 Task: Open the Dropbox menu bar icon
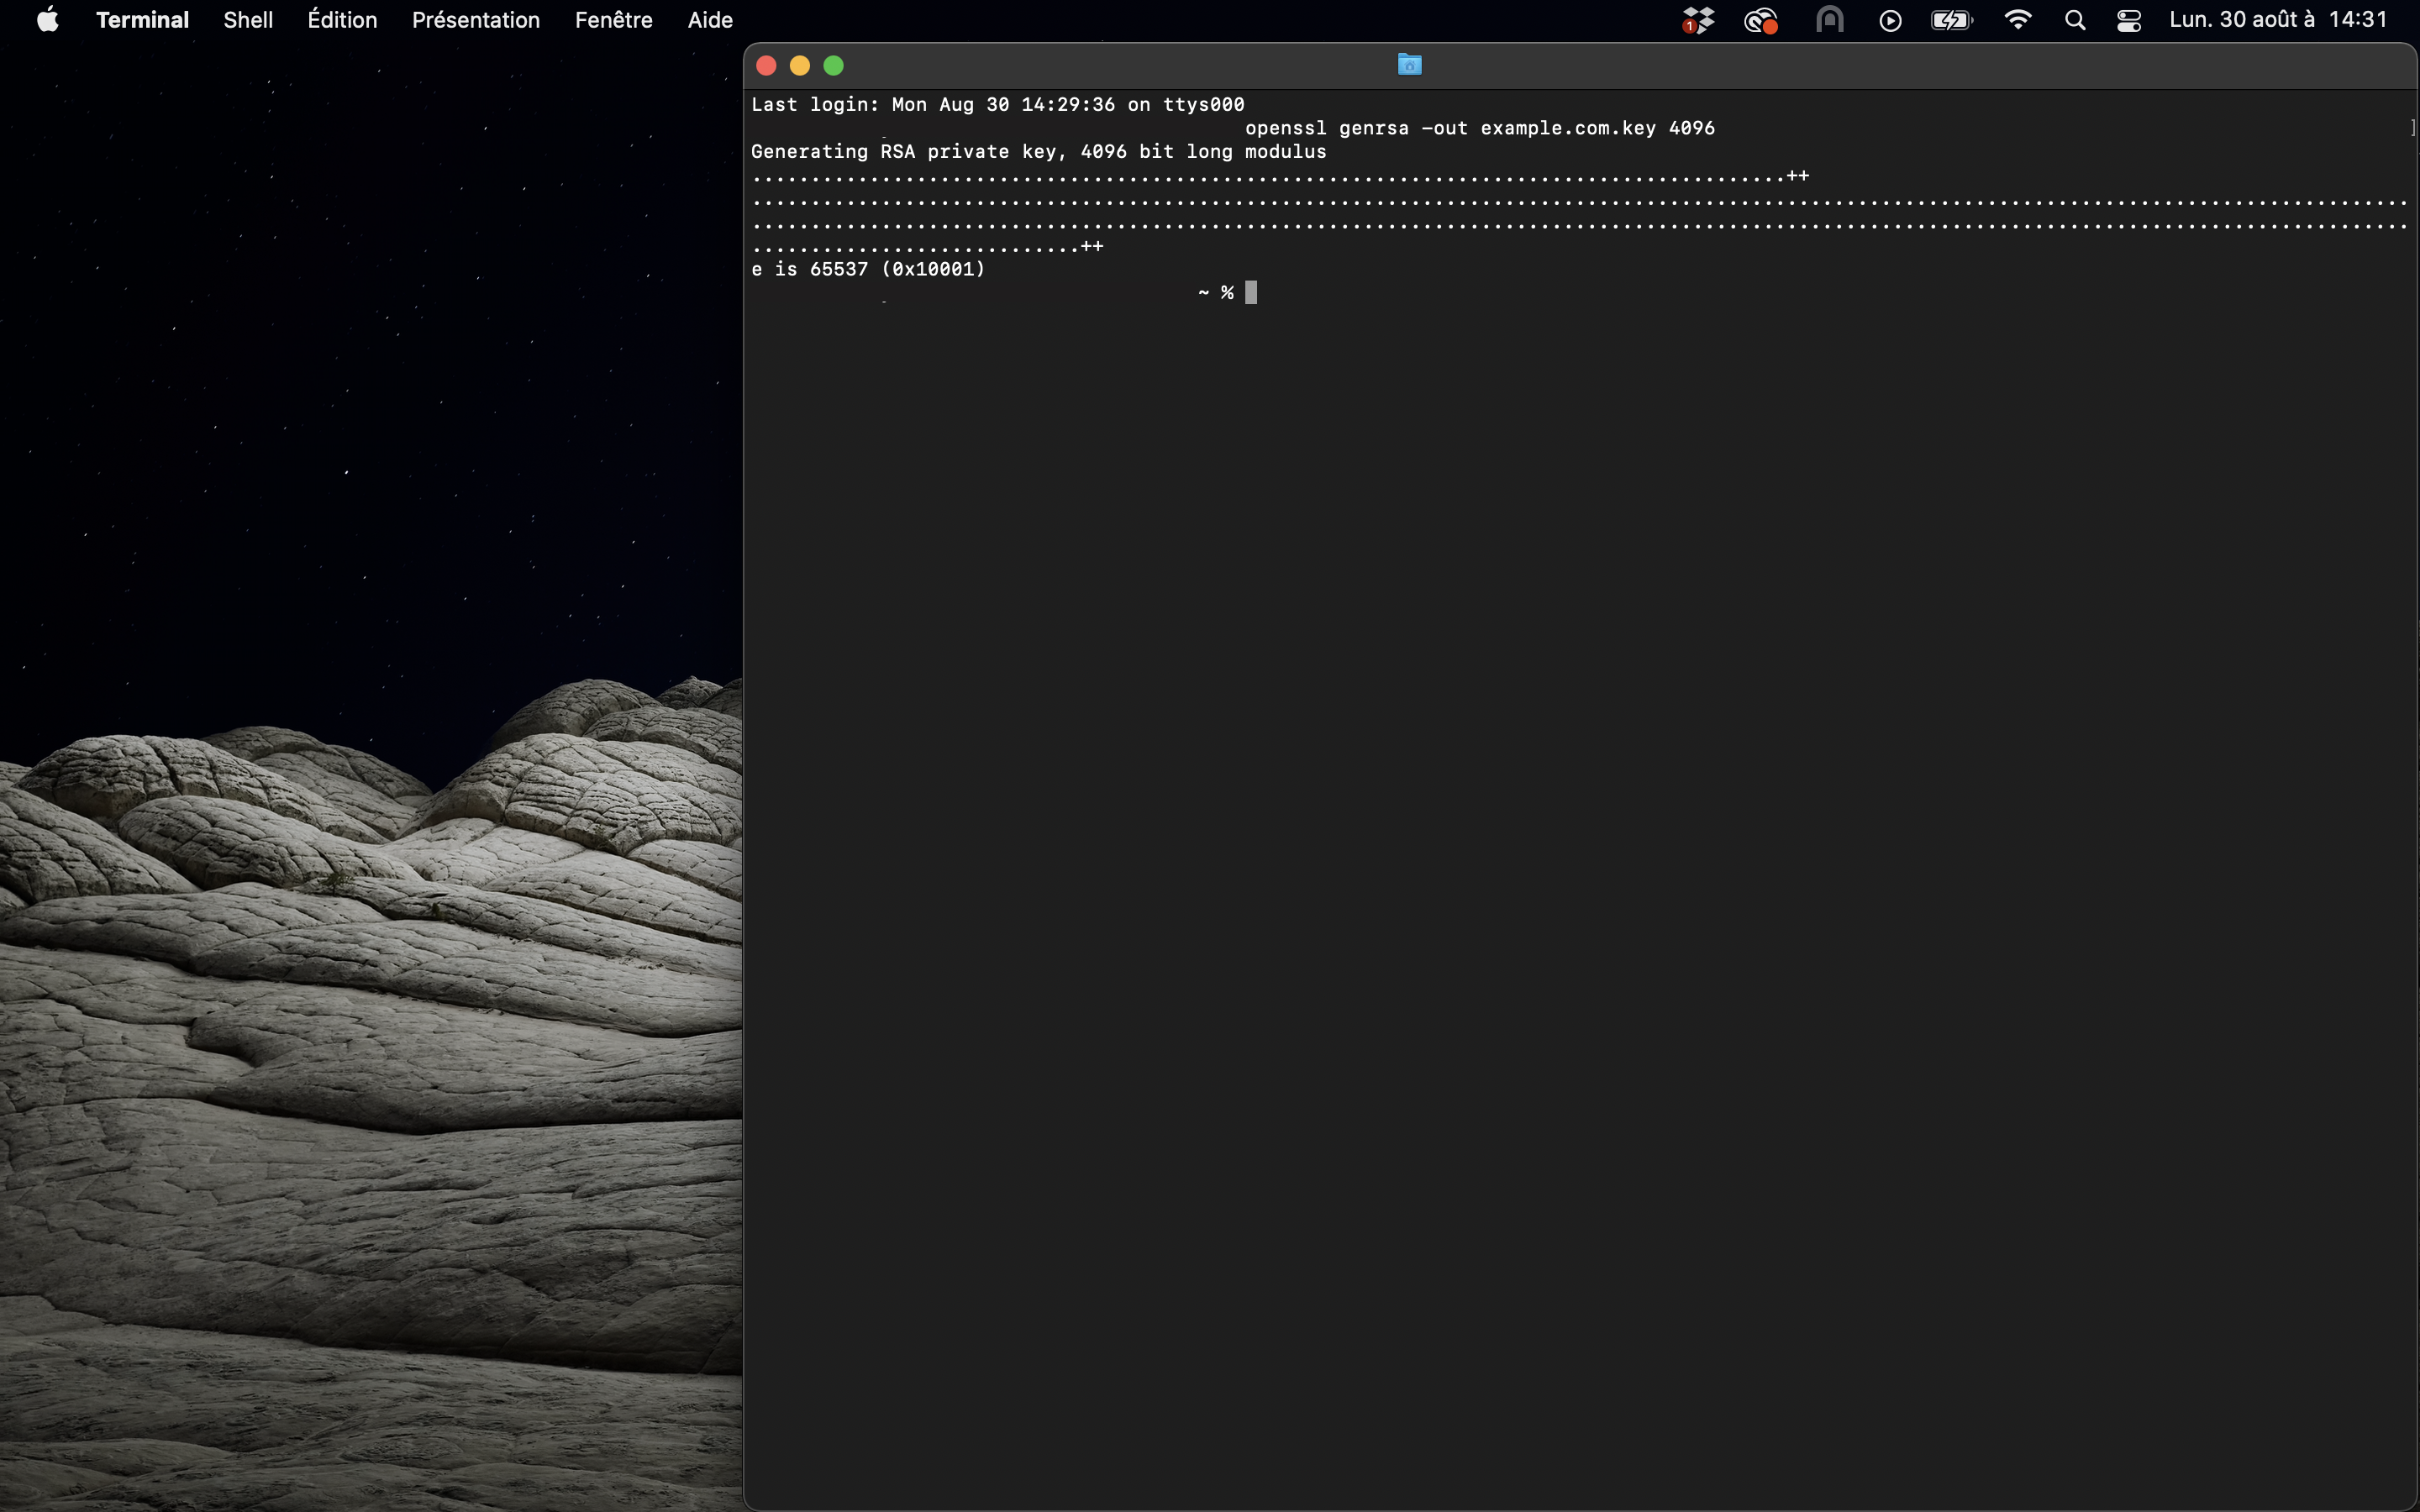click(x=1697, y=20)
